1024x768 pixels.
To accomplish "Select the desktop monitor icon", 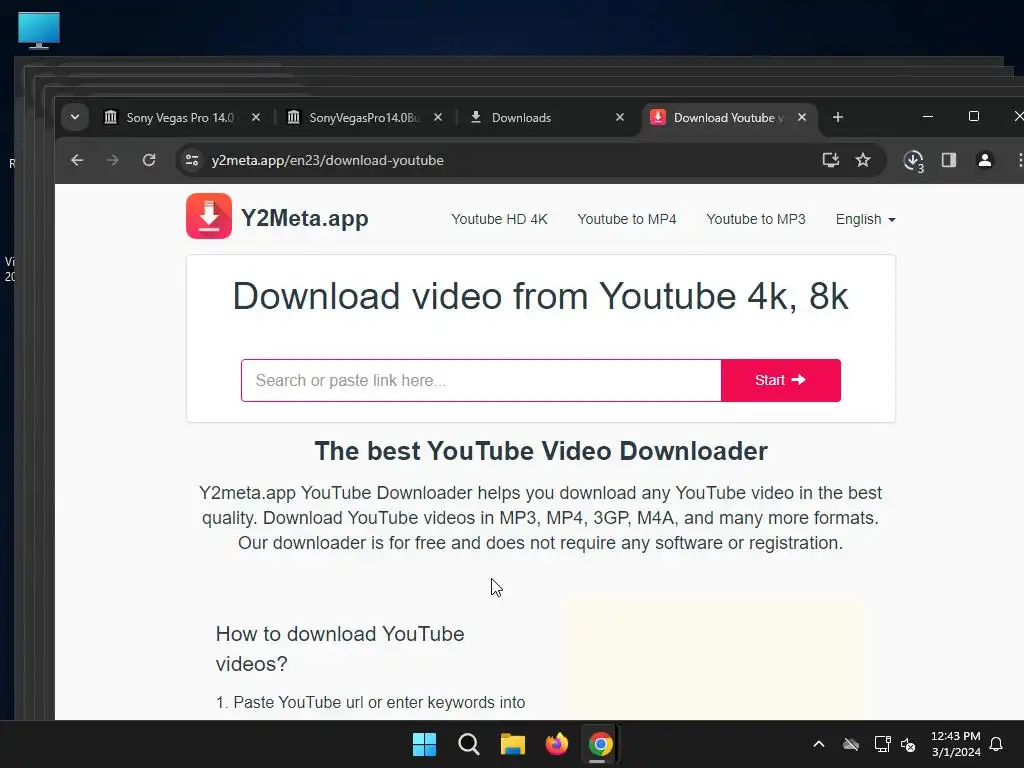I will click(39, 30).
